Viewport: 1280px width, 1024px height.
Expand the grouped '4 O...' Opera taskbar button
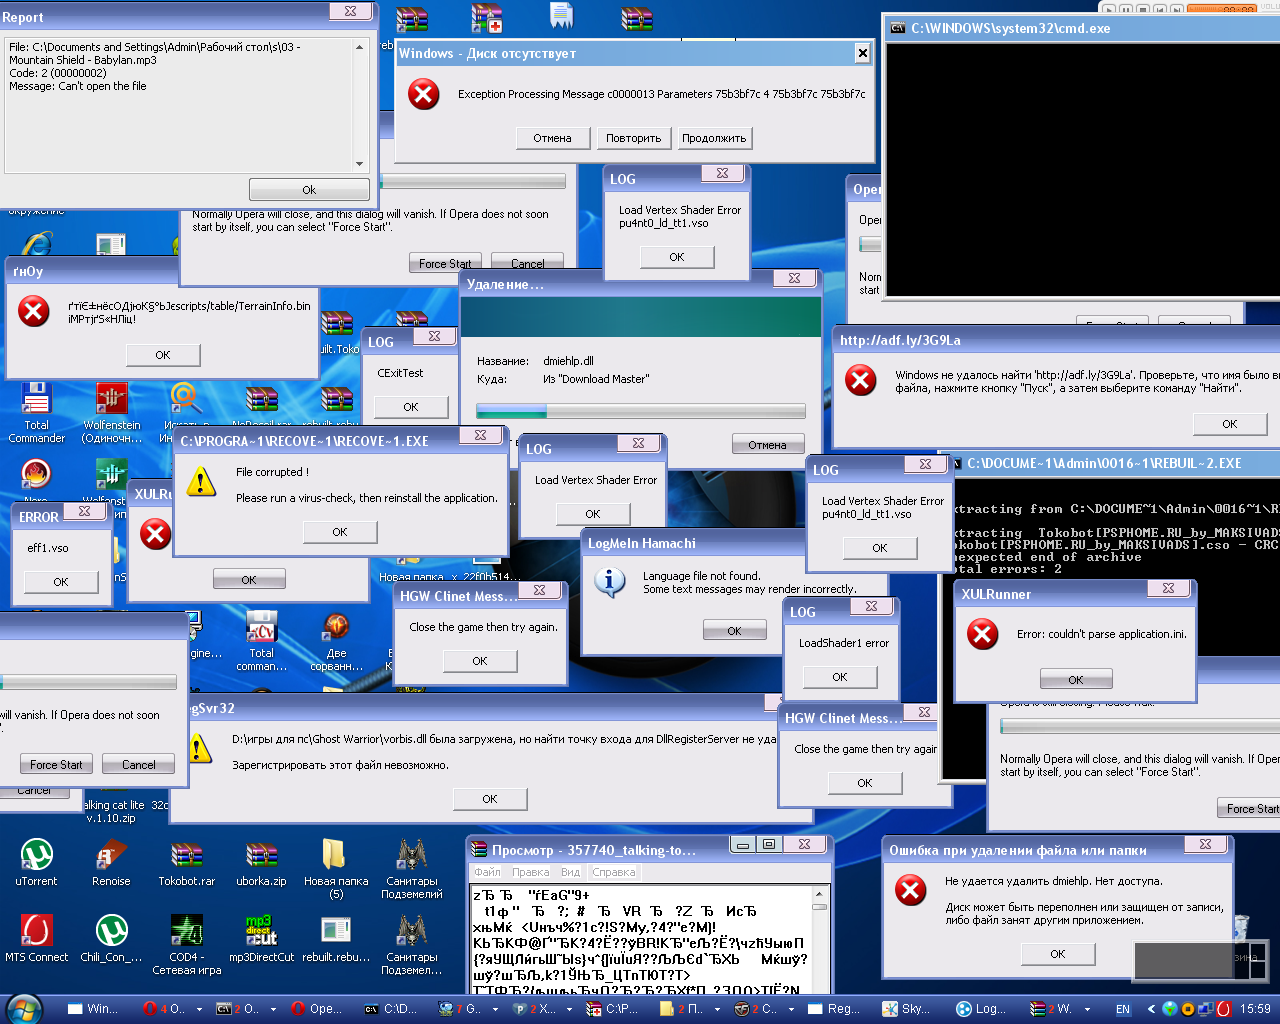click(x=201, y=1009)
